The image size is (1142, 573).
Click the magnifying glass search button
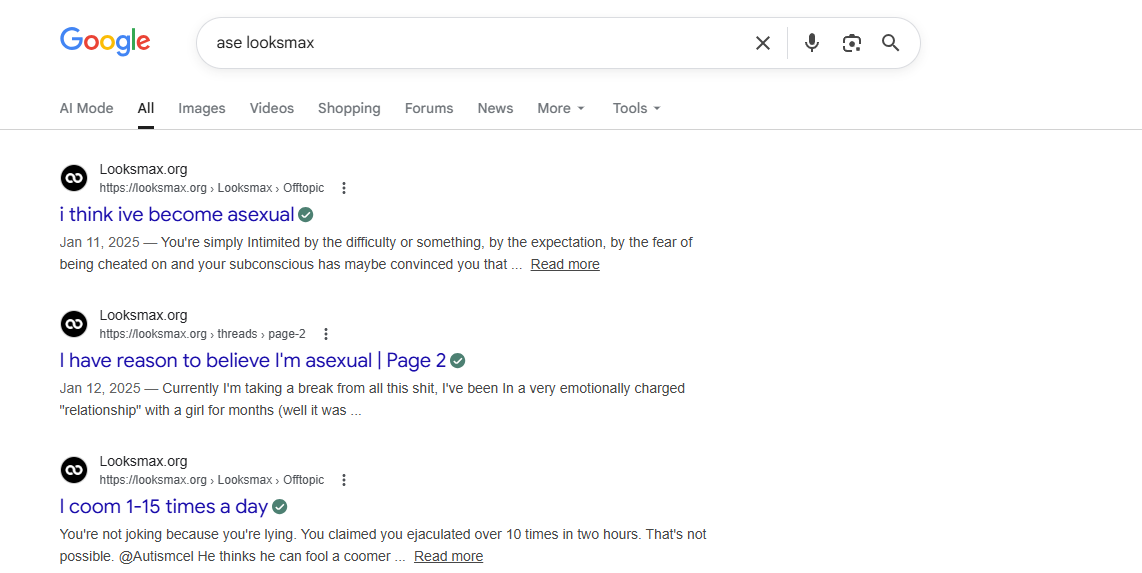[x=890, y=43]
